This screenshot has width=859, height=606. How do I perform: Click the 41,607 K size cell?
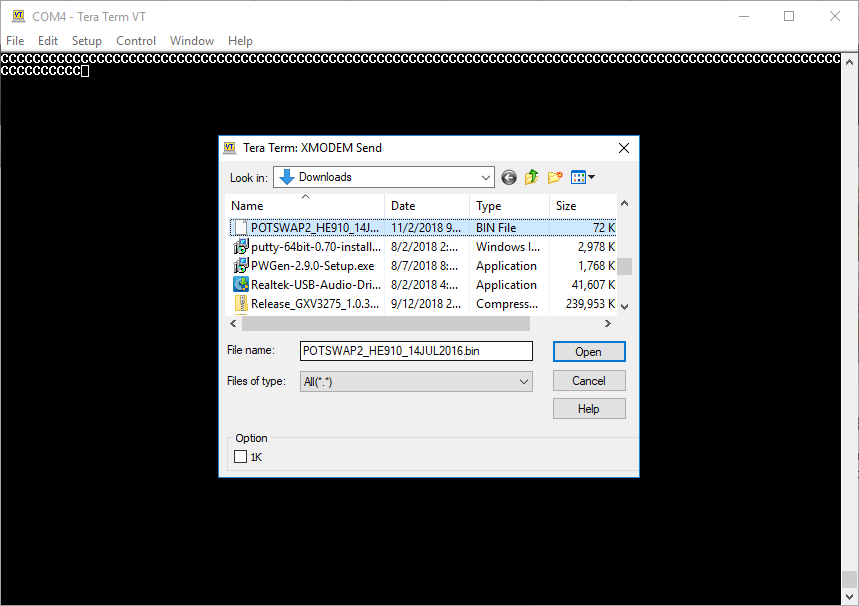pos(593,284)
